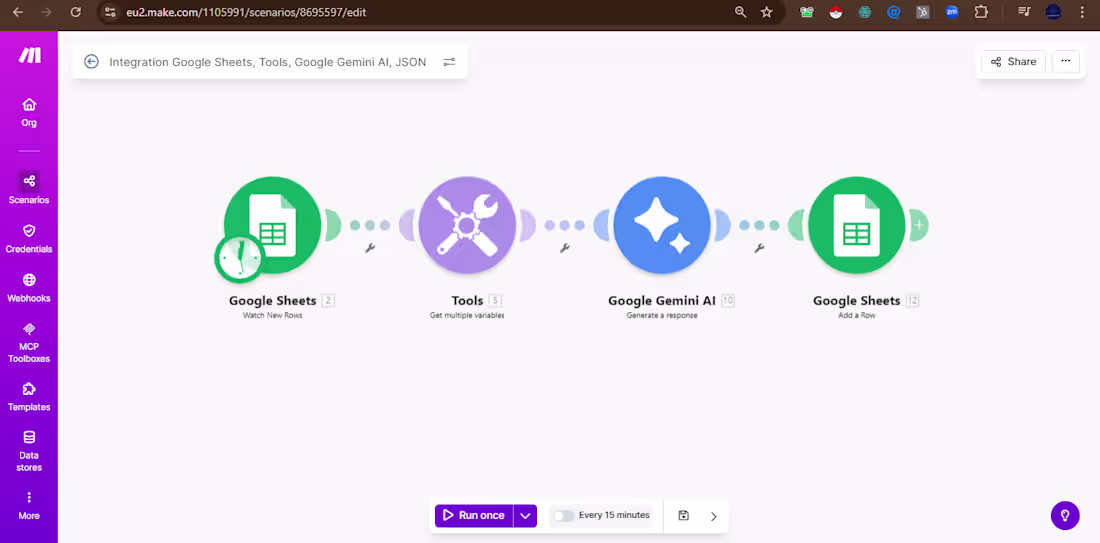Select the Tools module
Viewport: 1100px width, 543px height.
click(x=467, y=225)
